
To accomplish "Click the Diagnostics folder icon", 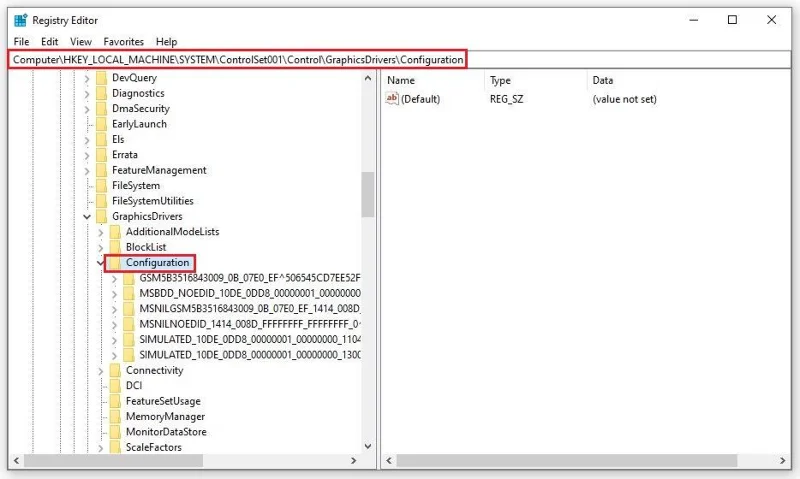I will (102, 93).
